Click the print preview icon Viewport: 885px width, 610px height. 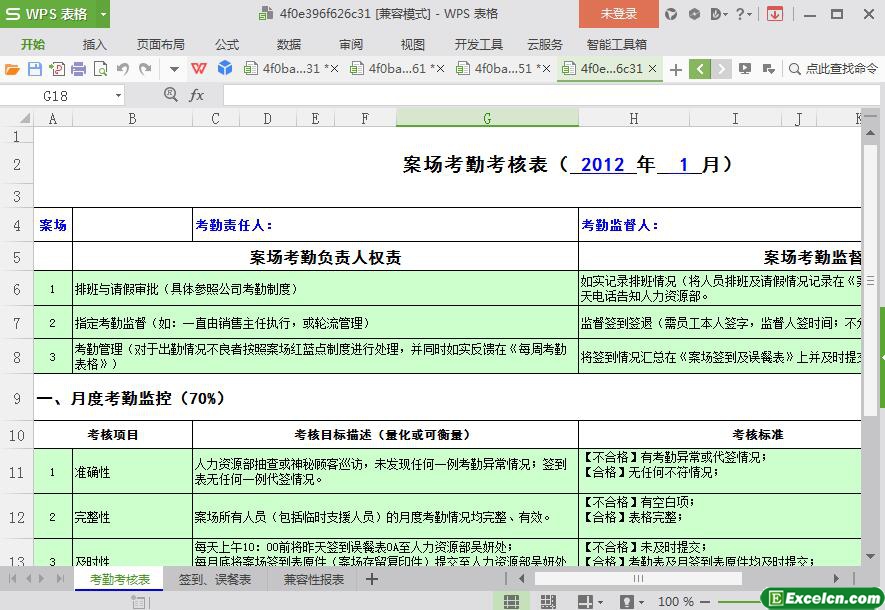100,69
